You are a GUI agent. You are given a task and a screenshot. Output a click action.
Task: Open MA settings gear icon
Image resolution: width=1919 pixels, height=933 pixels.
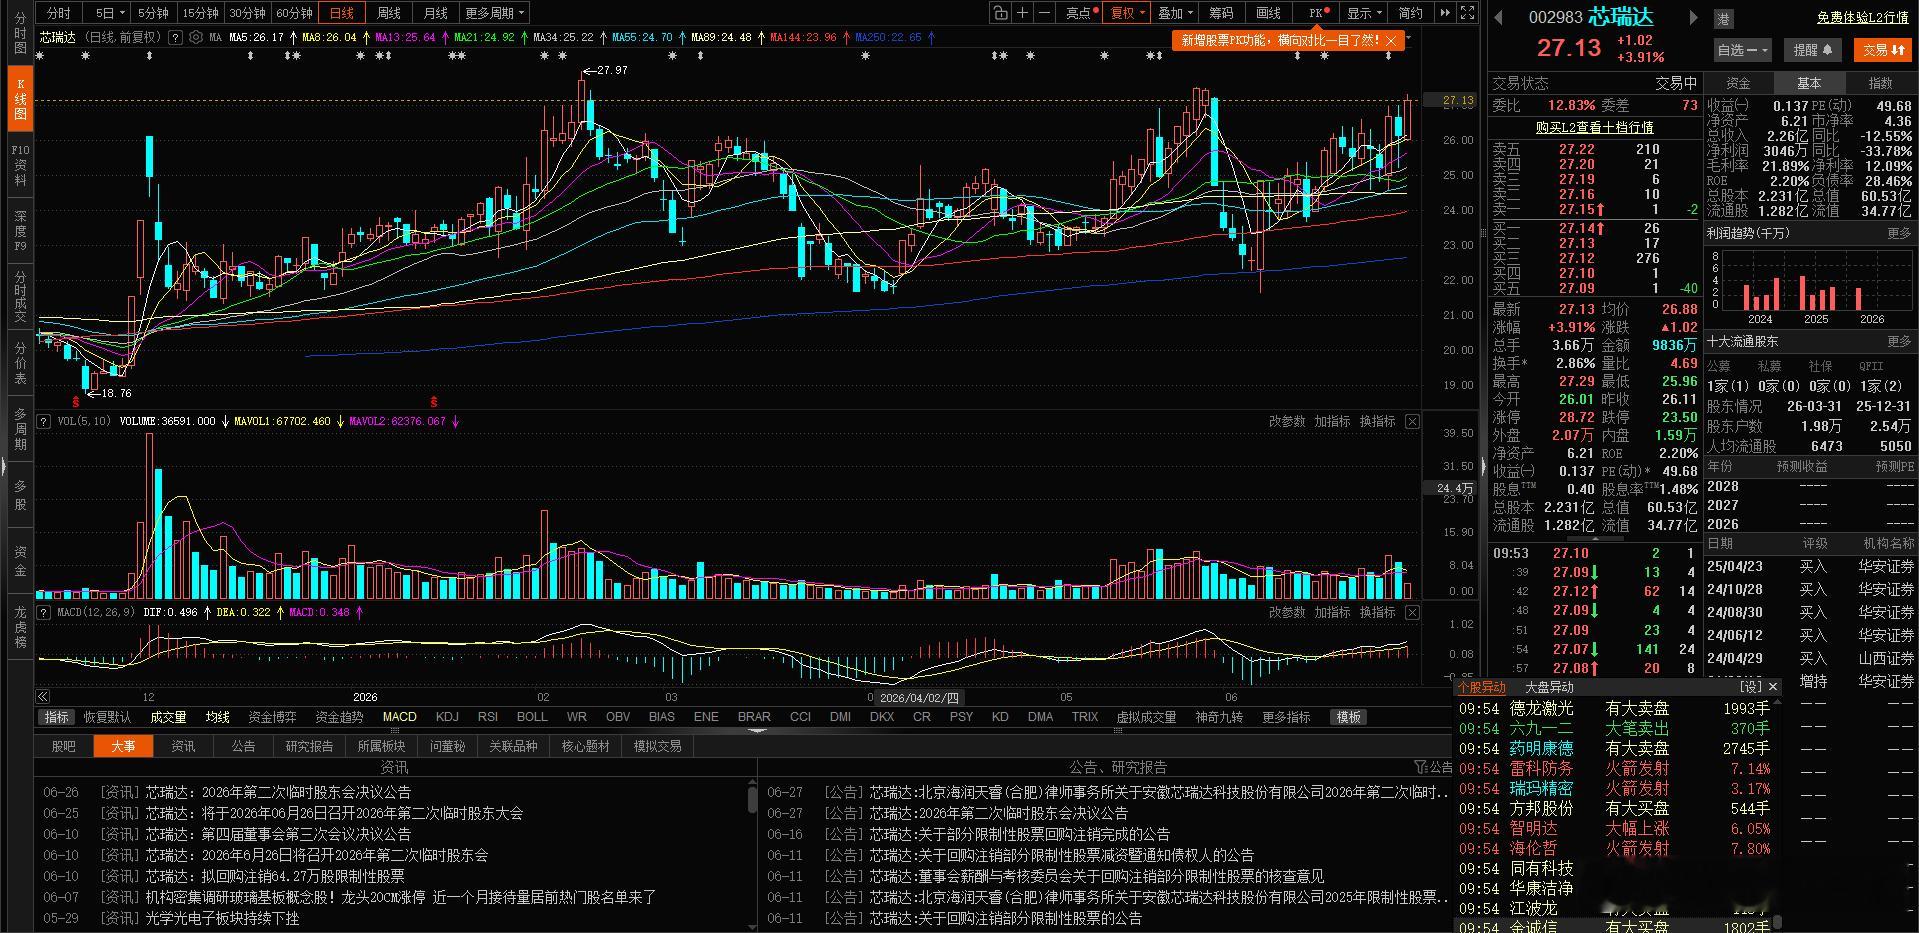click(196, 37)
